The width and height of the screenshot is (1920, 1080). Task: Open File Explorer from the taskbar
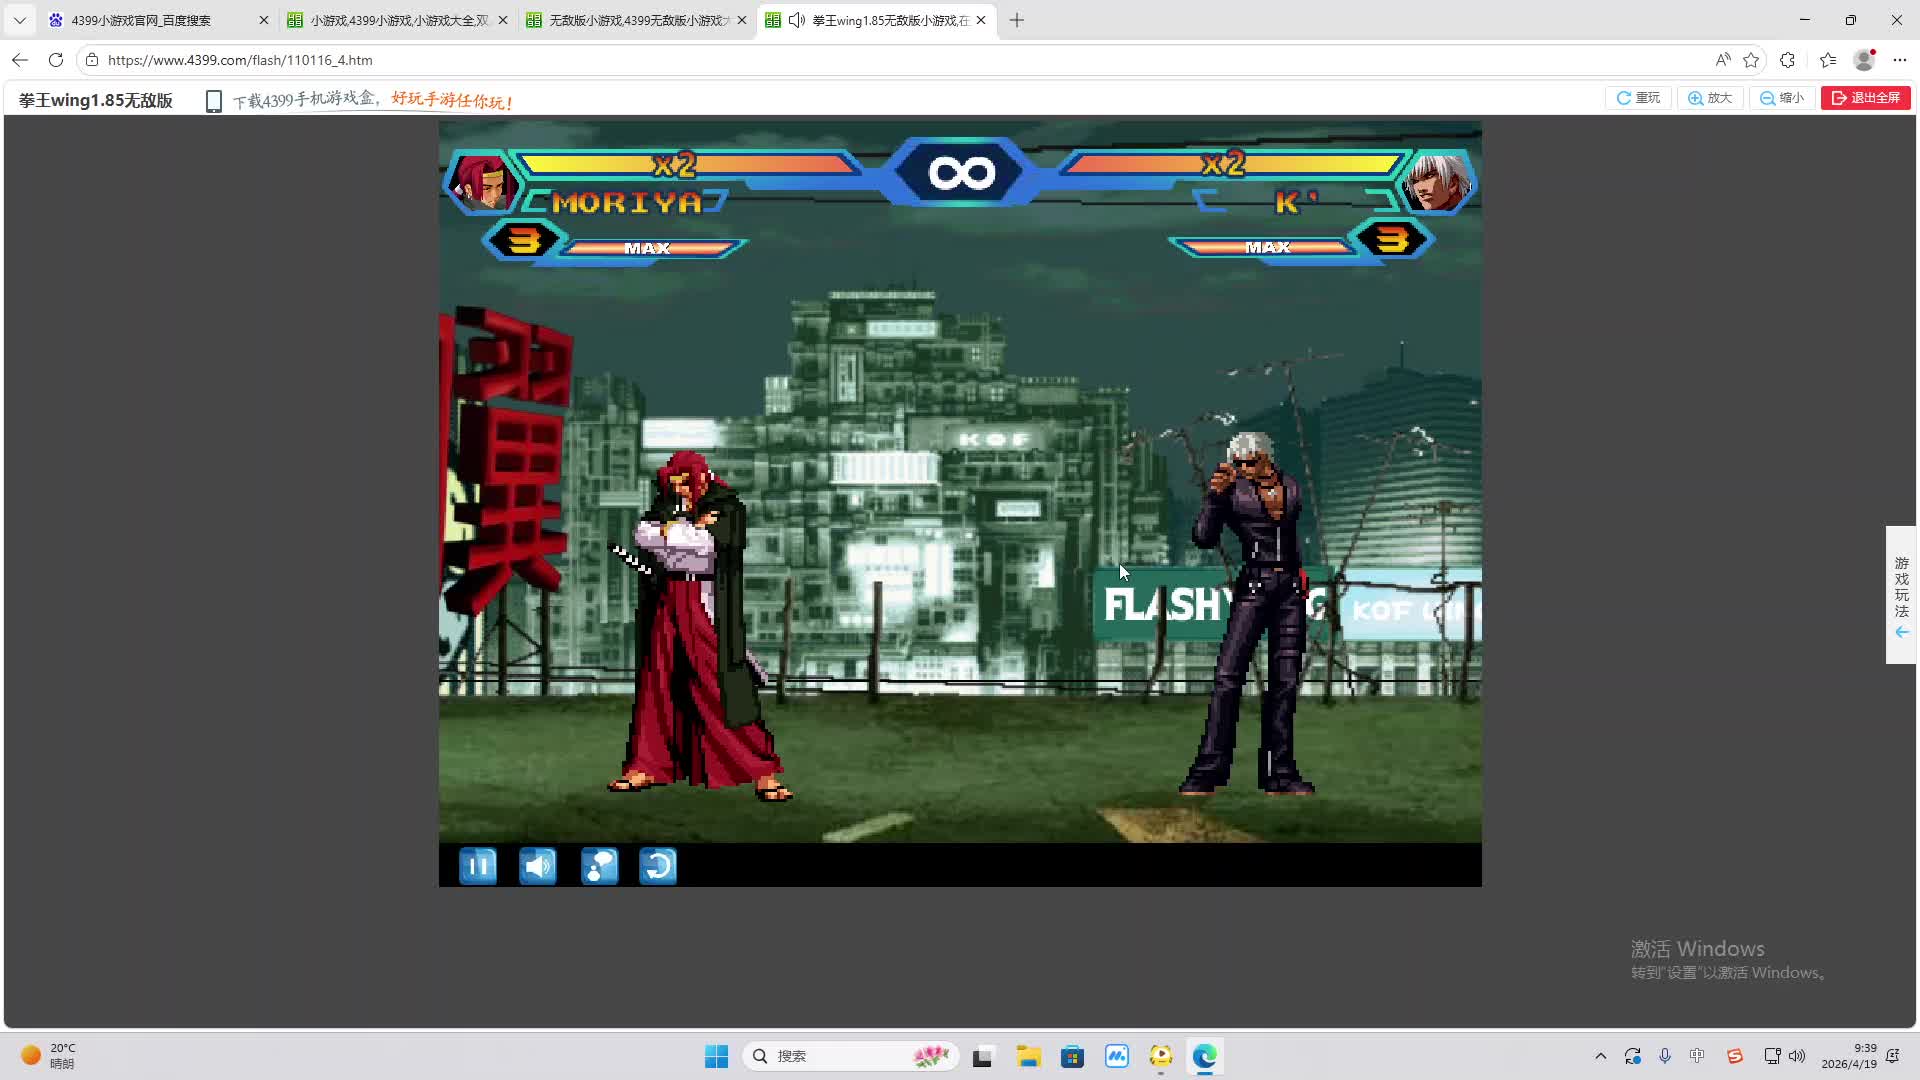tap(1028, 1056)
